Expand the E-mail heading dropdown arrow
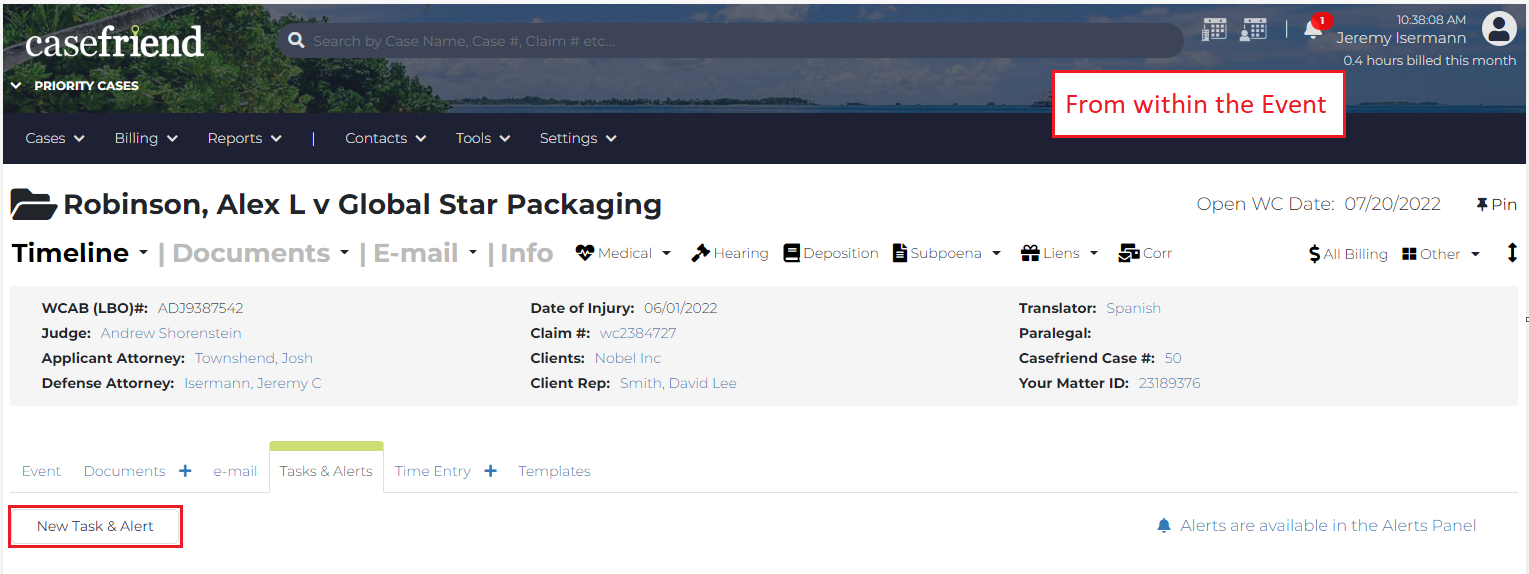Image resolution: width=1529 pixels, height=574 pixels. [x=472, y=253]
